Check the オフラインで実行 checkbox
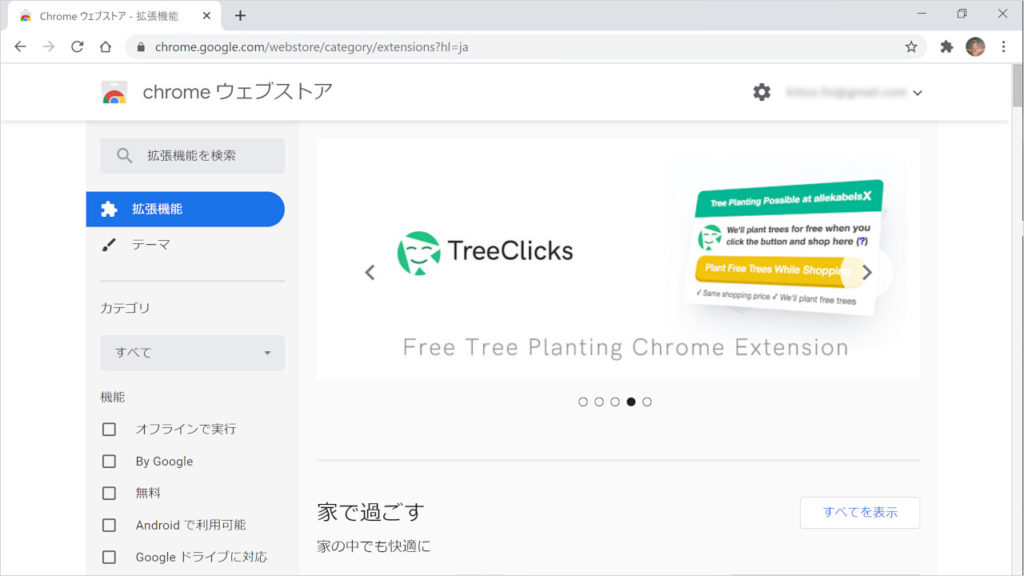The image size is (1024, 576). pyautogui.click(x=107, y=428)
